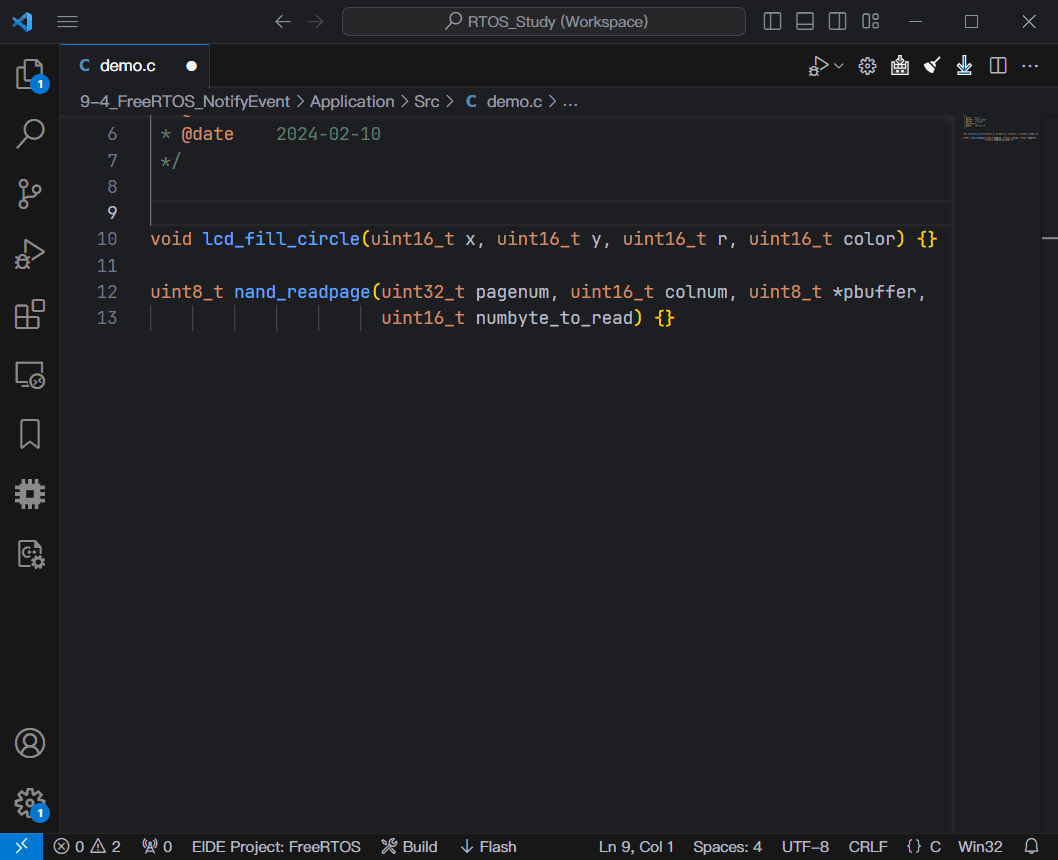Viewport: 1058px width, 860px height.
Task: Click the flash download icon in toolbar
Action: pos(963,65)
